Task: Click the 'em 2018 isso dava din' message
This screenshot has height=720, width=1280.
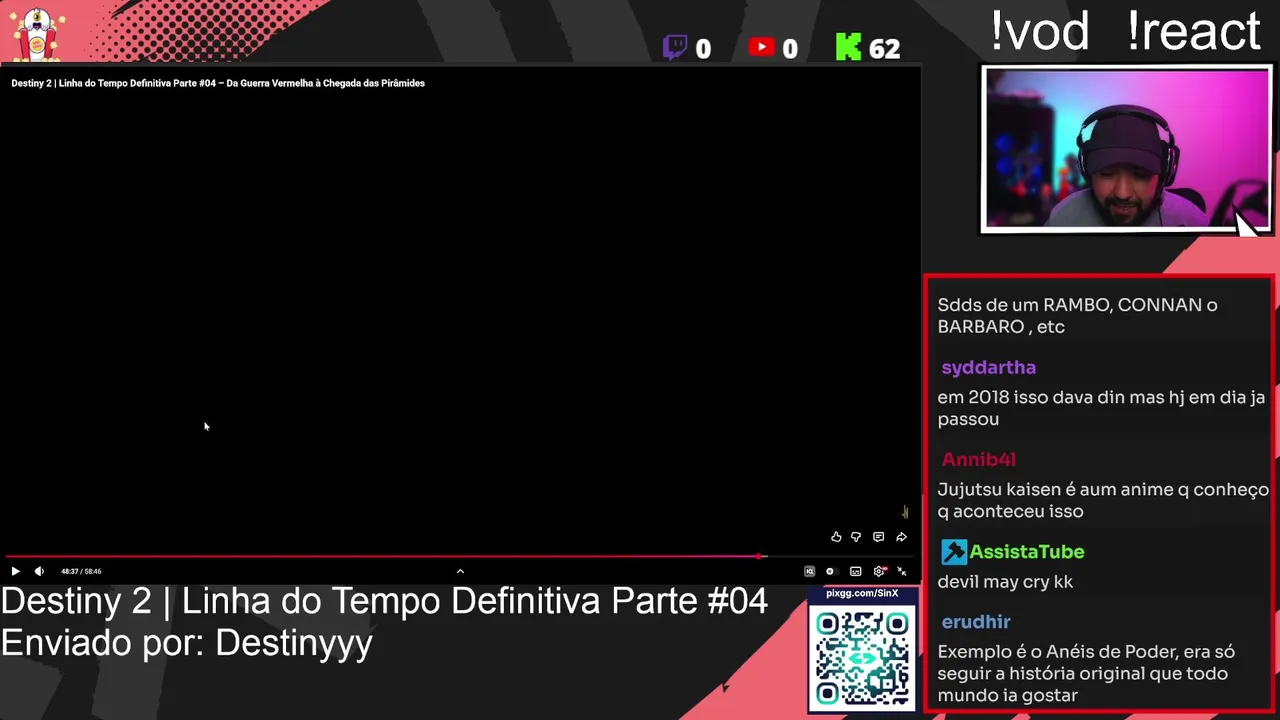Action: pyautogui.click(x=1101, y=408)
